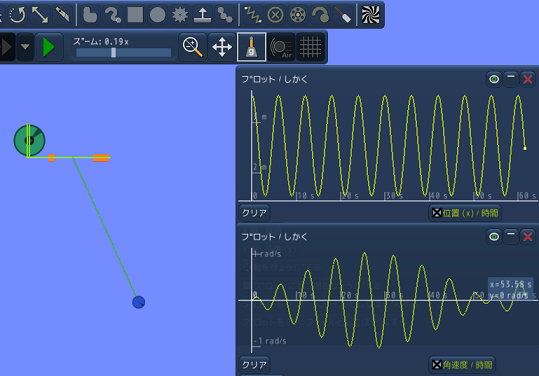Adjust the zoom slider handle

113,53
